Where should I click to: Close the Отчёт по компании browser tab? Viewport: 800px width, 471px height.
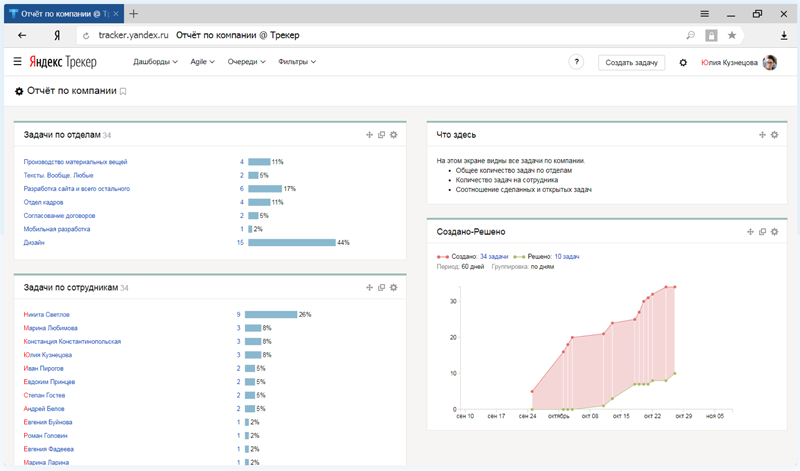(x=116, y=14)
